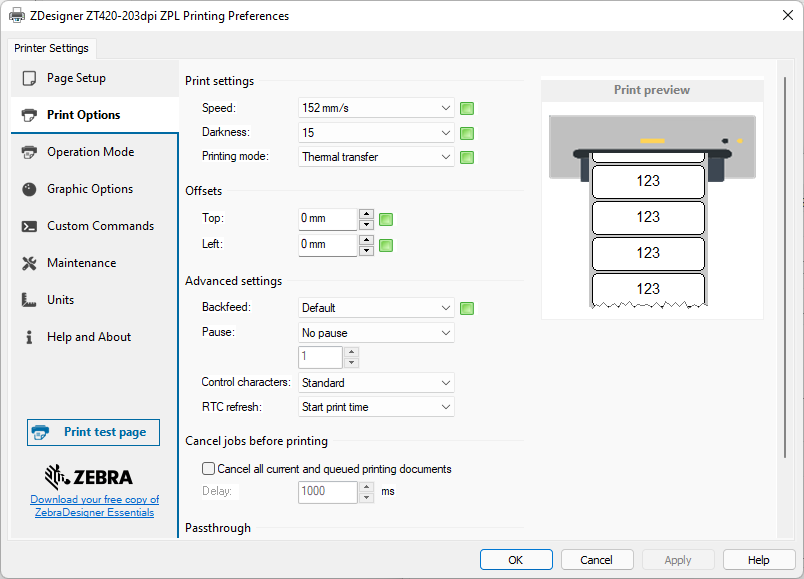Click the Maintenance tools icon
Viewport: 804px width, 579px height.
coord(29,263)
